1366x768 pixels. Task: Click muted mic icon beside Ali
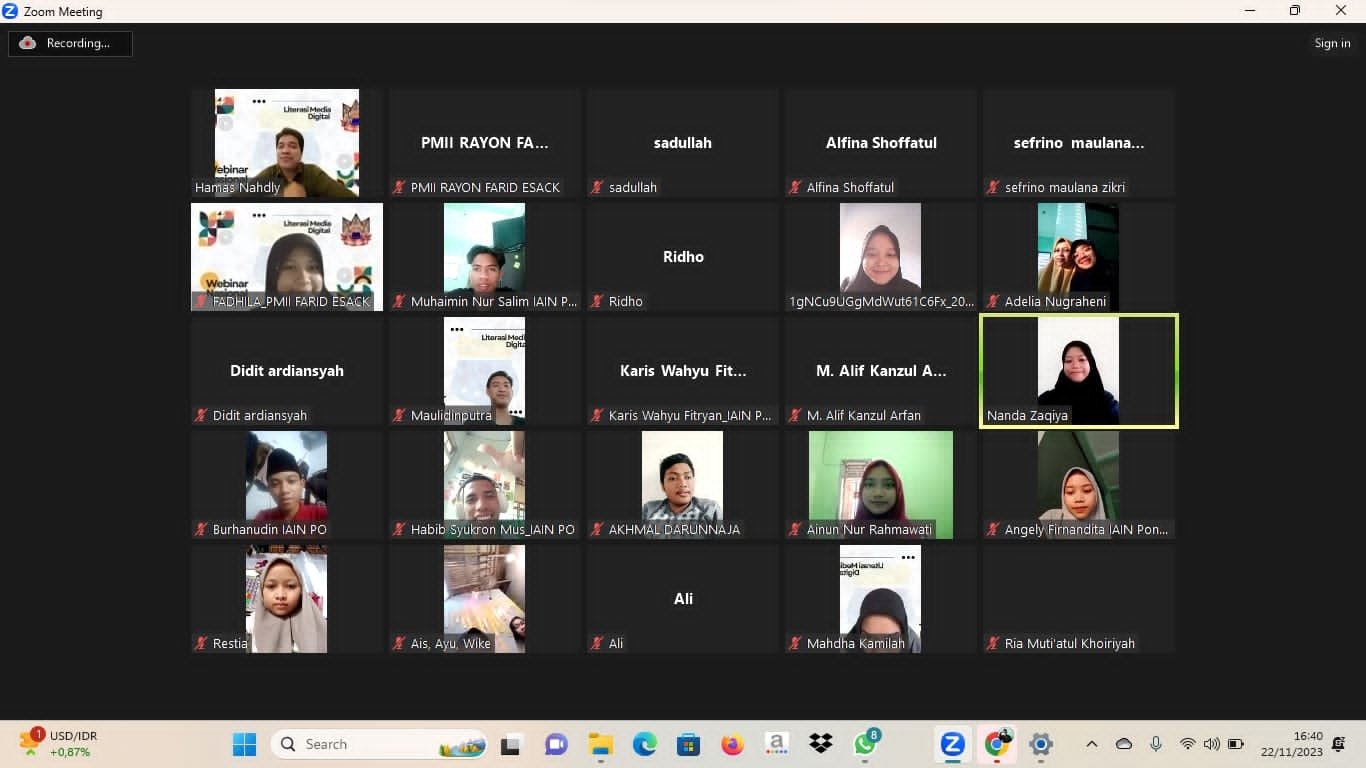pos(598,643)
